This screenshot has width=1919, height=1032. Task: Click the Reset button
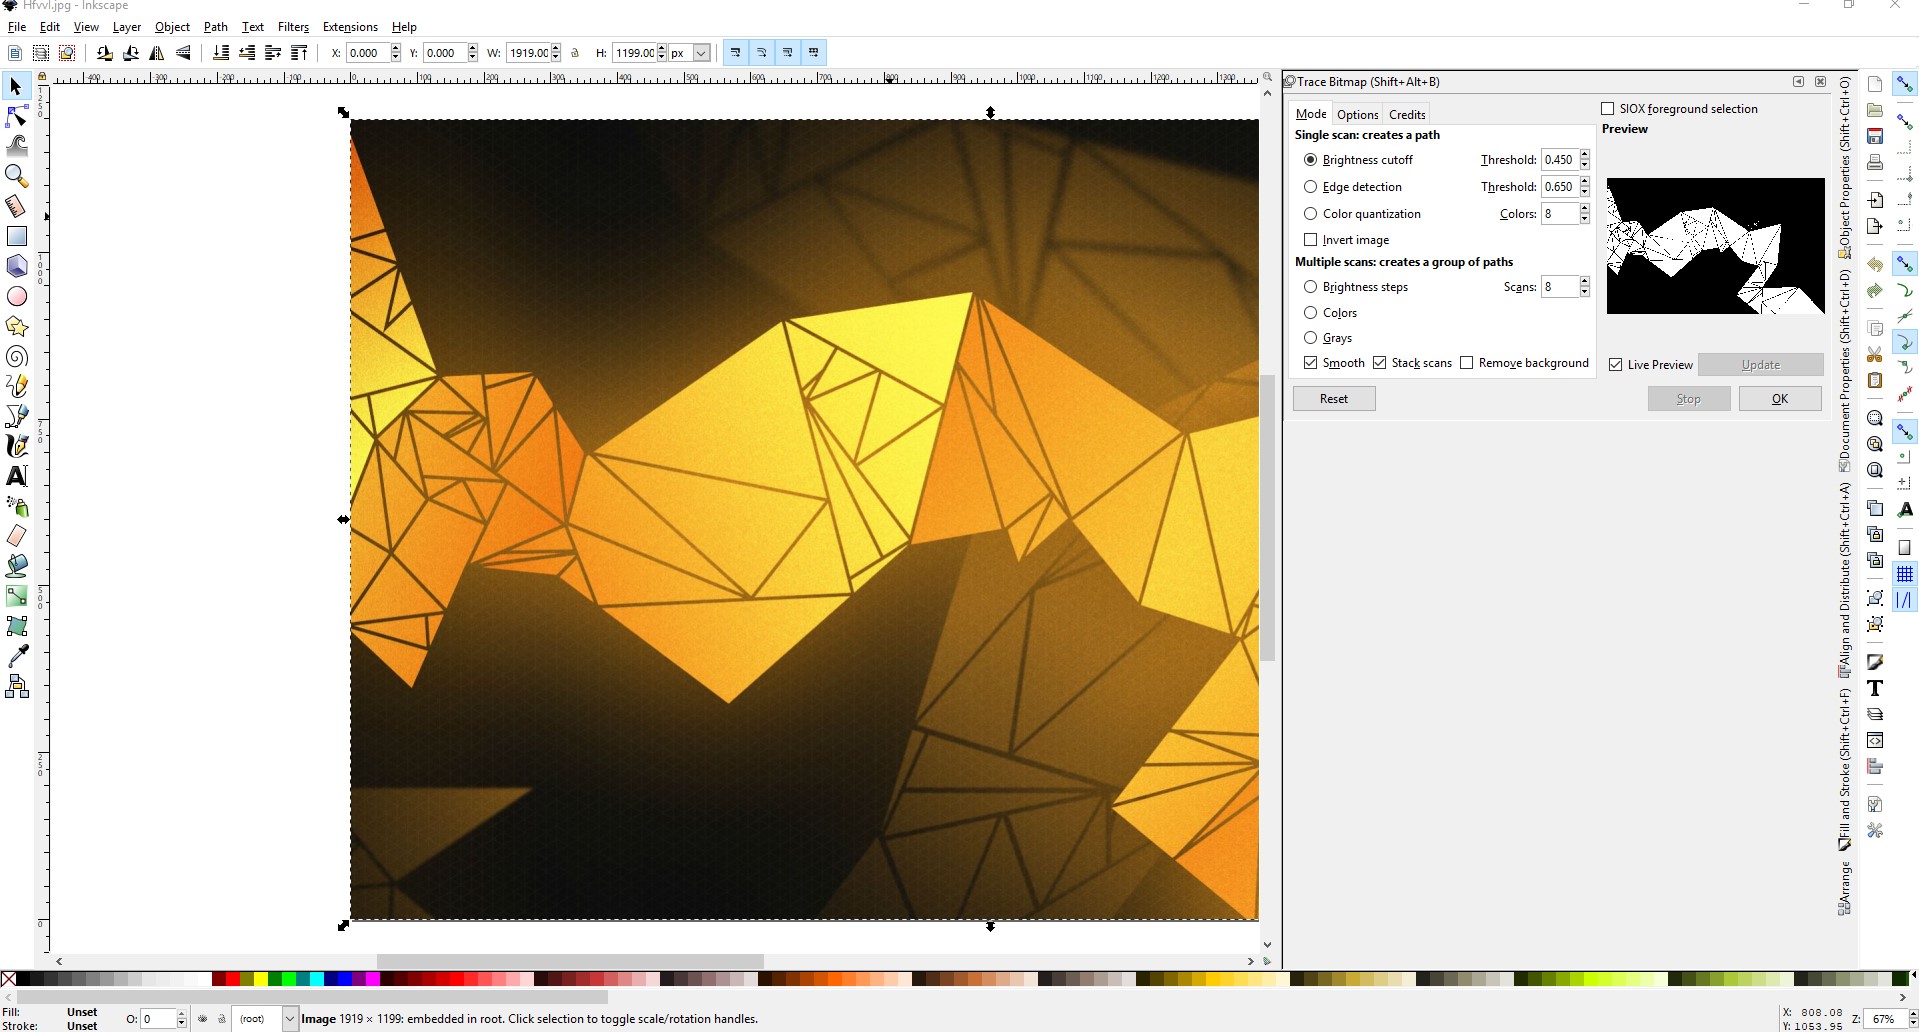click(1334, 399)
